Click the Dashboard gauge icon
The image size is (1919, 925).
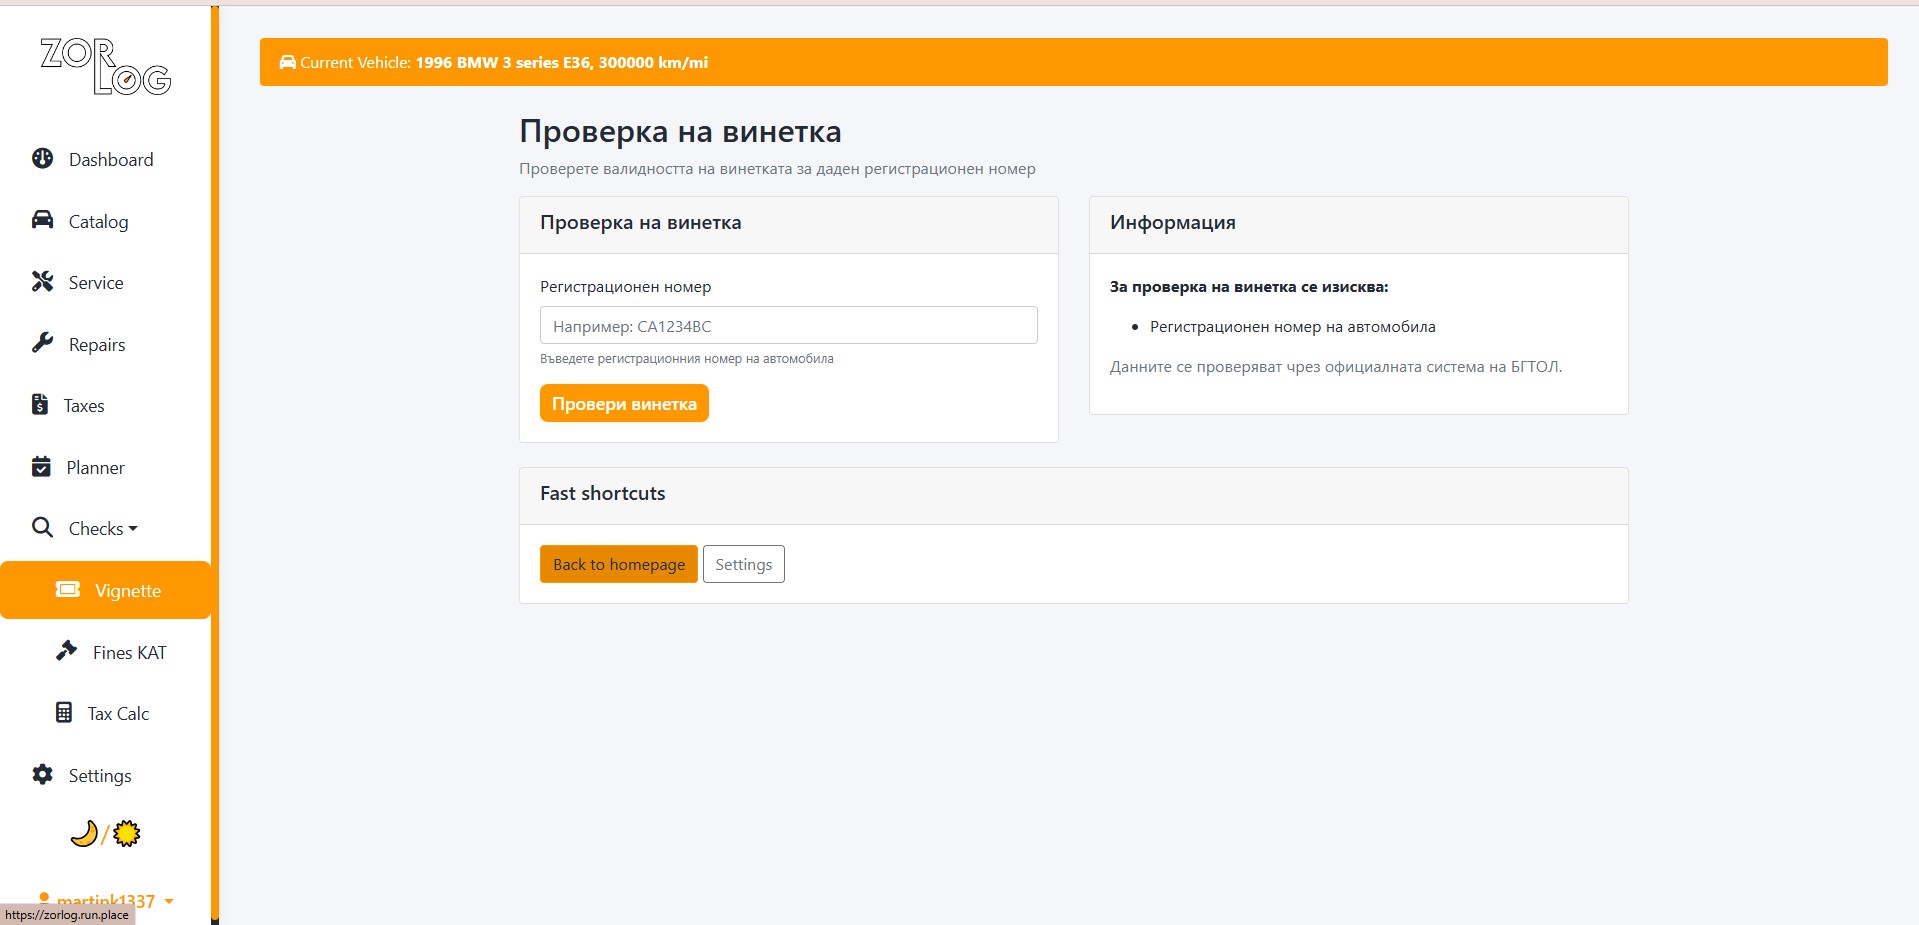(42, 159)
